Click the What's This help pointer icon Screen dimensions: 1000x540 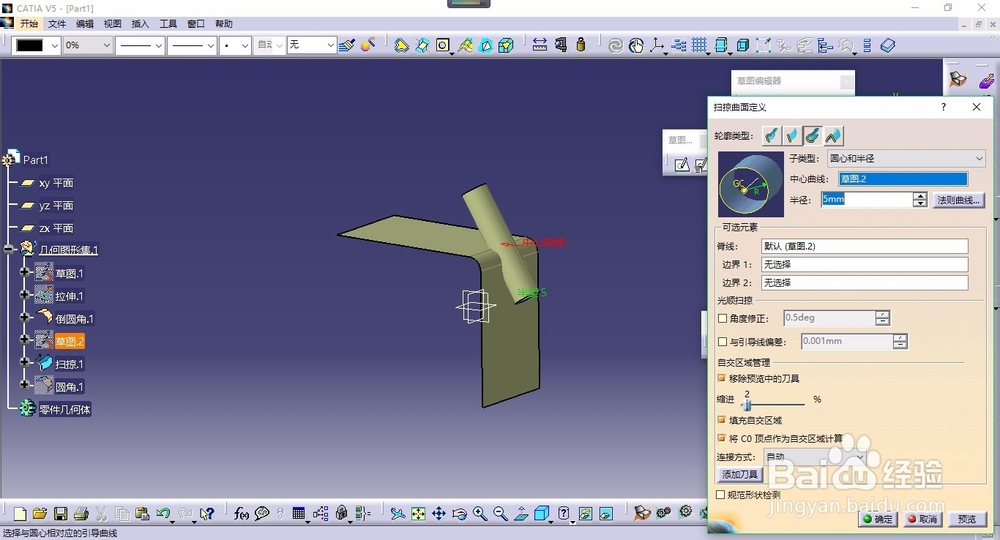[x=206, y=513]
